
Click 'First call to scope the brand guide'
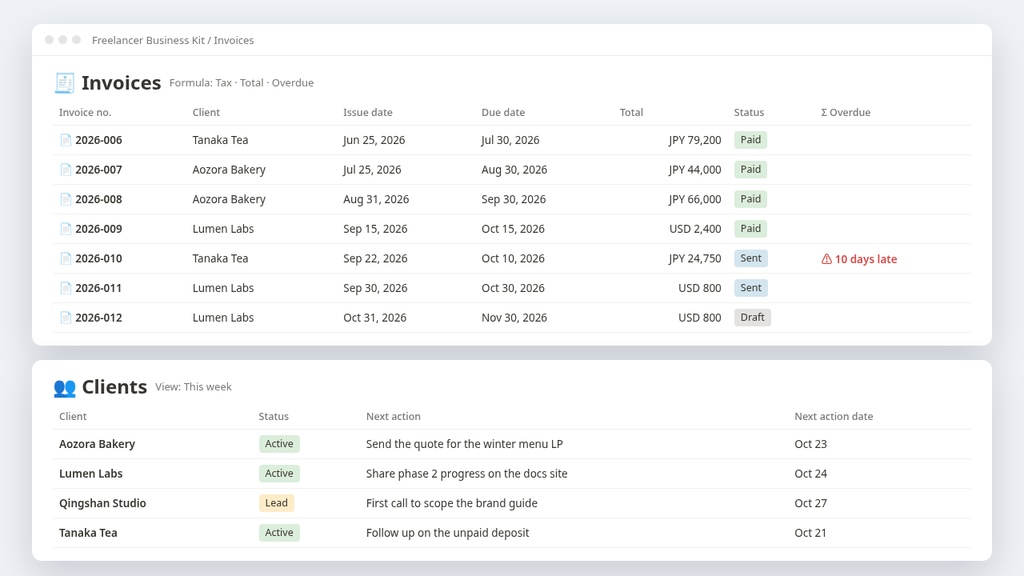click(x=451, y=504)
